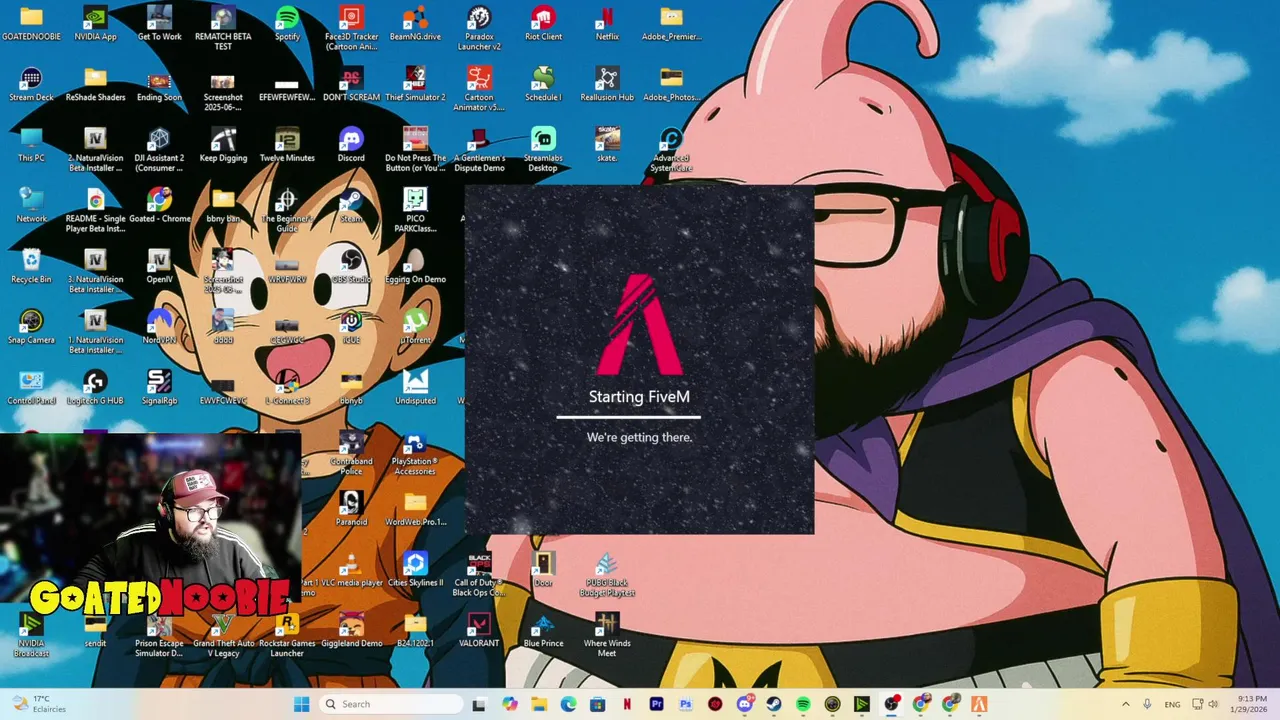Viewport: 1280px width, 720px height.
Task: Select Thief Simulator 2 desktop icon
Action: pos(415,84)
